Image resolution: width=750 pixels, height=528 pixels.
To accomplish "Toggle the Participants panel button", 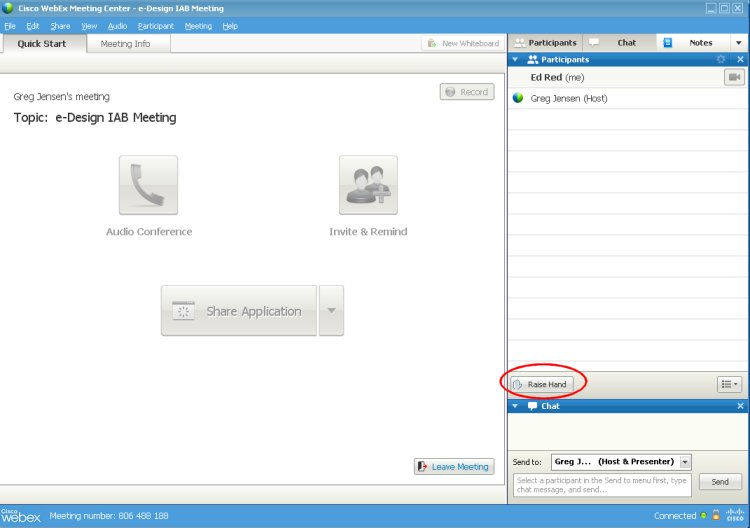I will coord(545,43).
